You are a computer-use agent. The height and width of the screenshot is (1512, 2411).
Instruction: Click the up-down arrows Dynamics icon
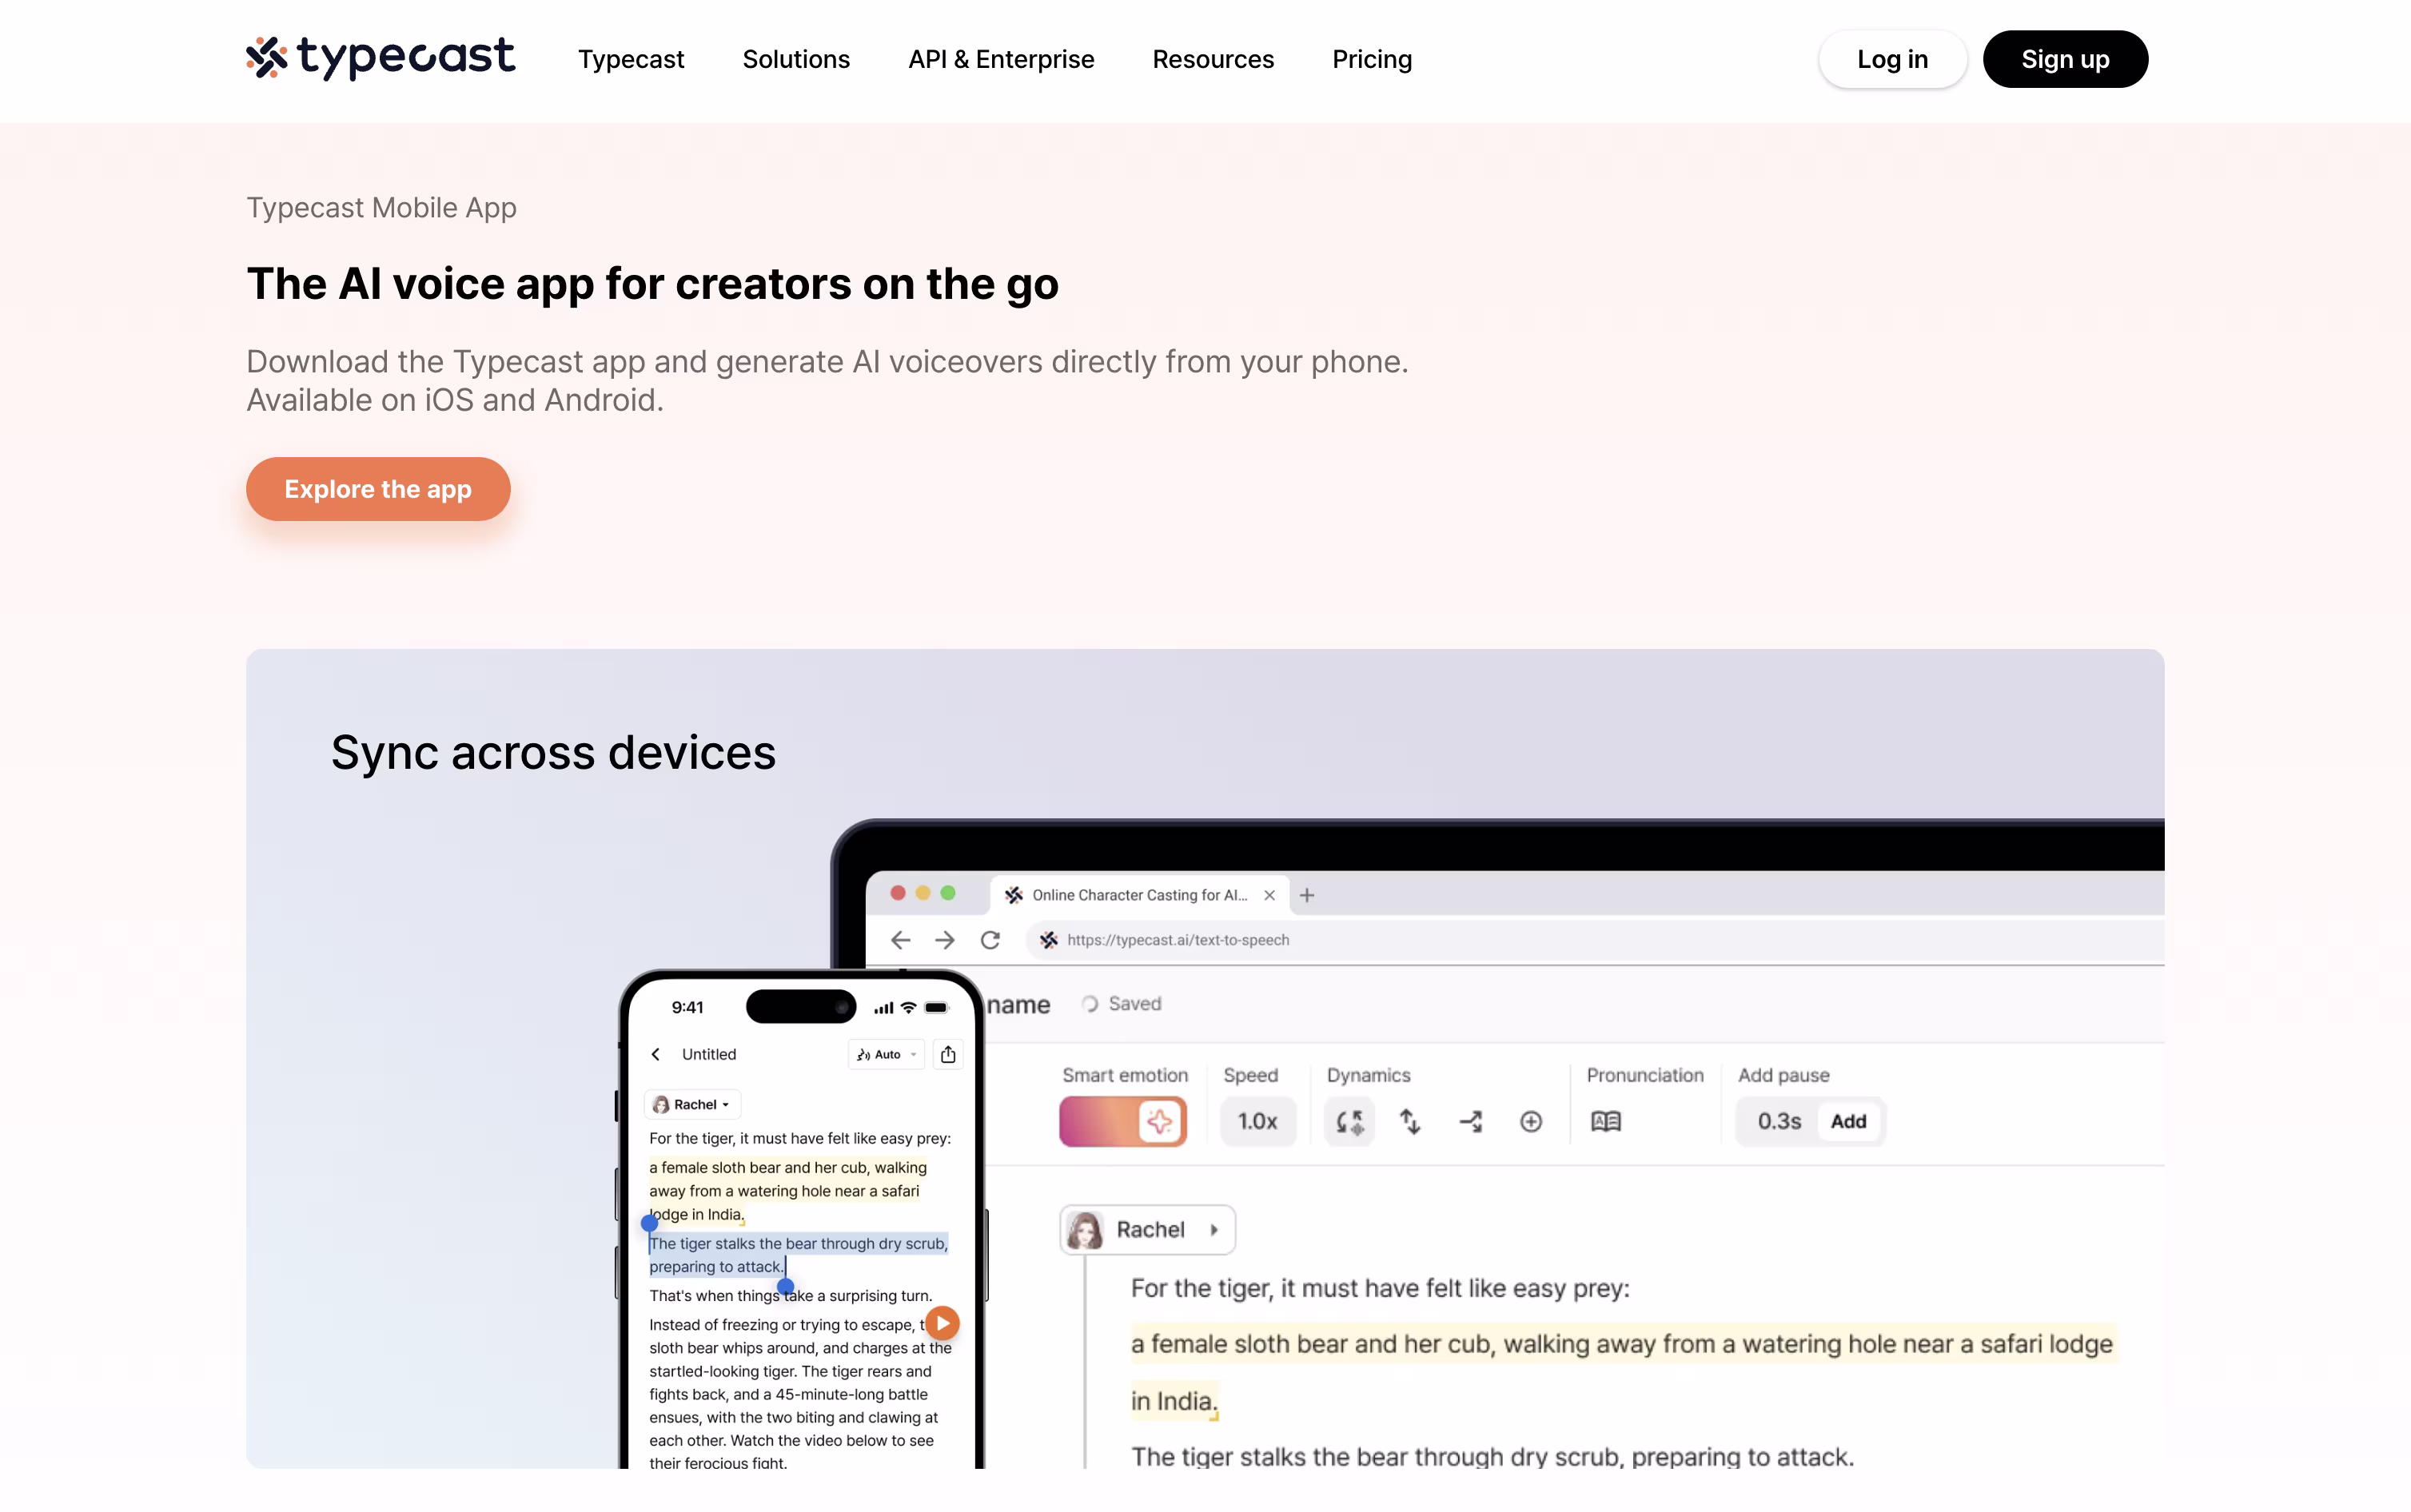[1410, 1121]
